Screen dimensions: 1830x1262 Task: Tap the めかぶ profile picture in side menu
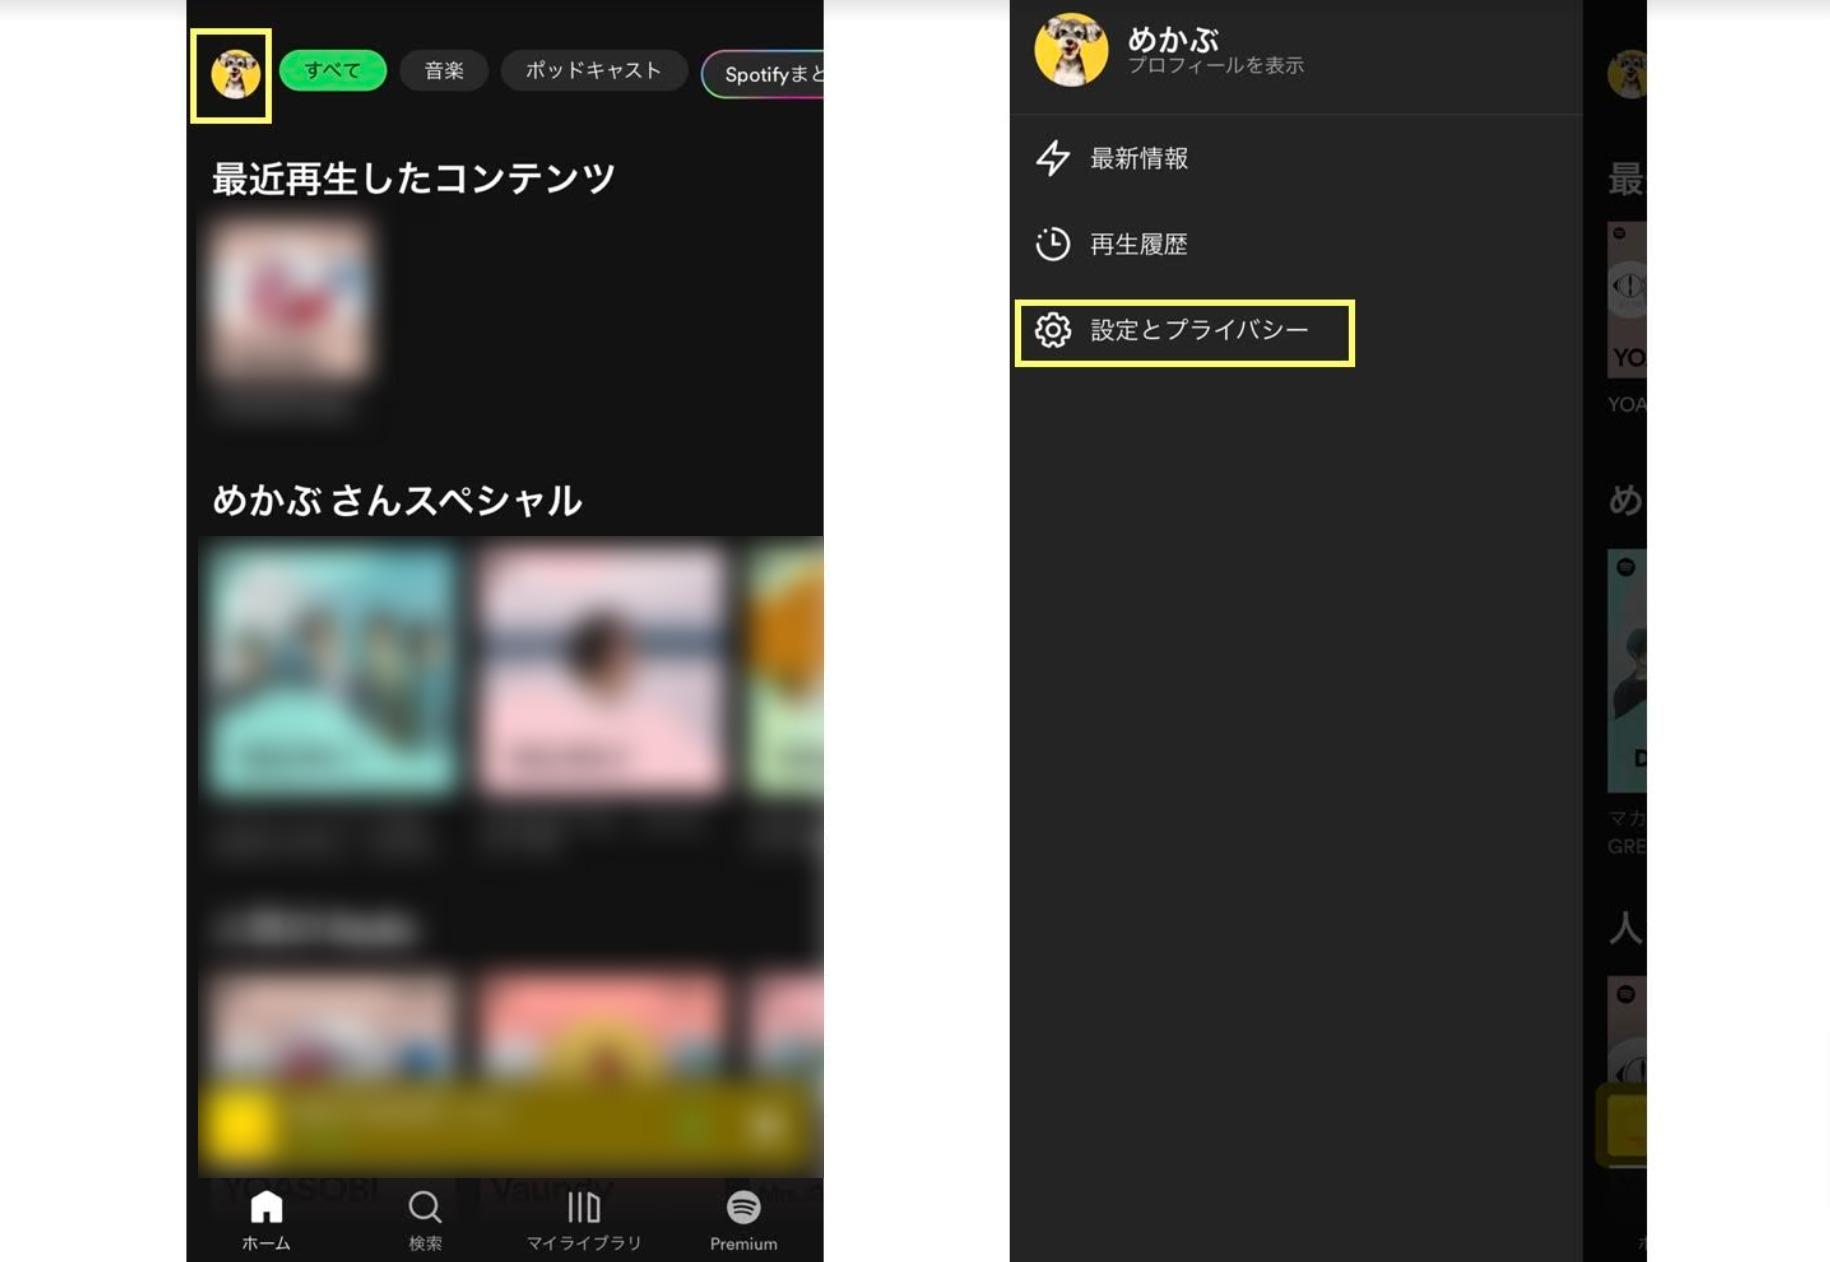1071,50
